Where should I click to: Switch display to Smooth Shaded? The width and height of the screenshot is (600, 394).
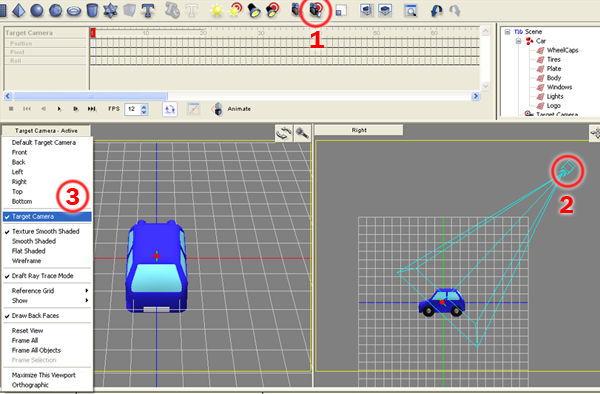point(47,241)
